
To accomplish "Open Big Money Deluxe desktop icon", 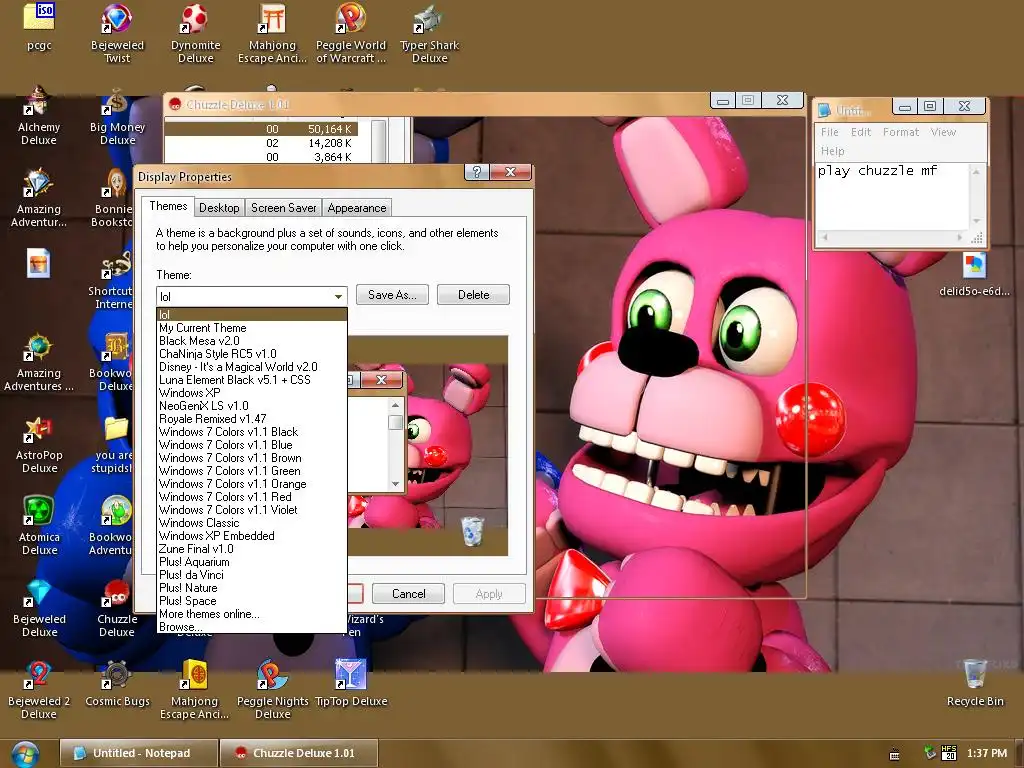I will point(117,116).
